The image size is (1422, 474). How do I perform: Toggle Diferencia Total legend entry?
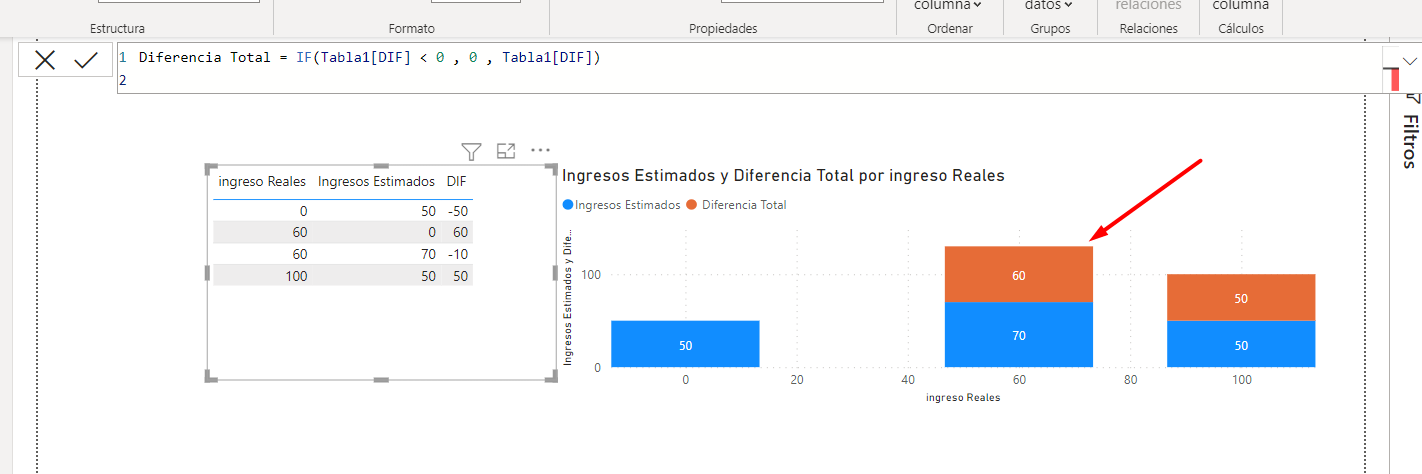click(x=738, y=205)
